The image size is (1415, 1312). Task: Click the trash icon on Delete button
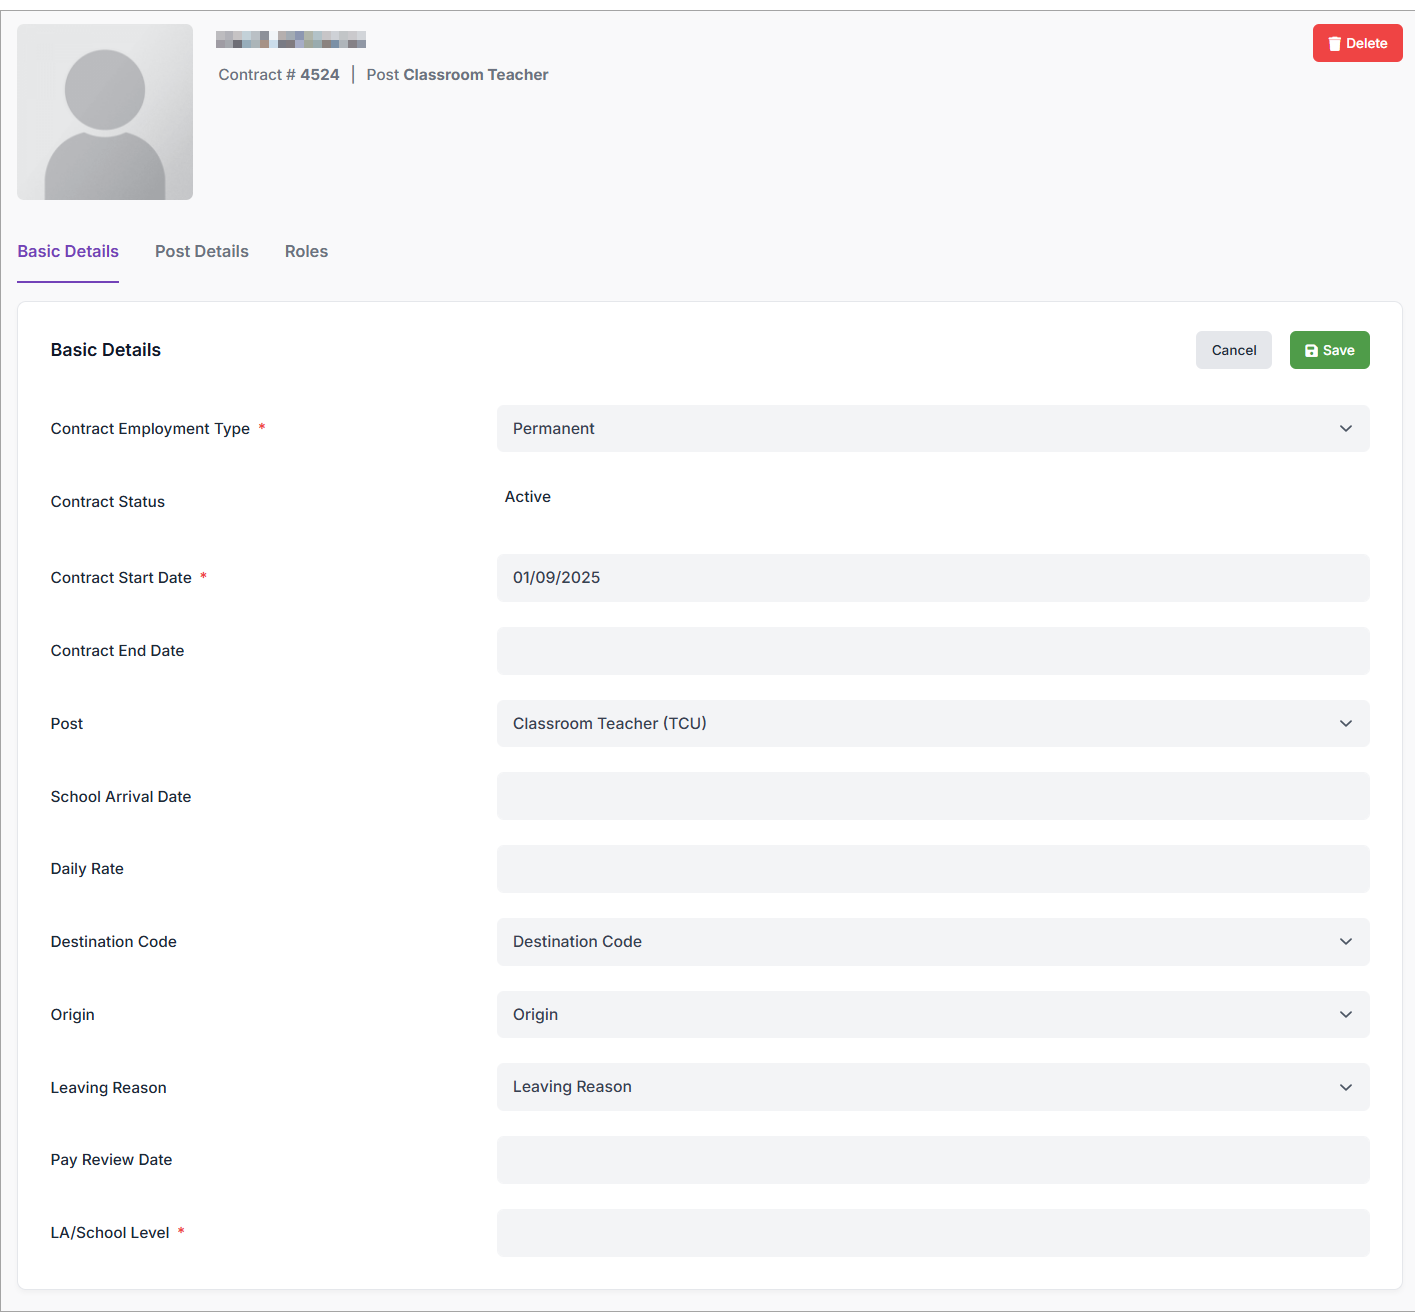tap(1334, 44)
